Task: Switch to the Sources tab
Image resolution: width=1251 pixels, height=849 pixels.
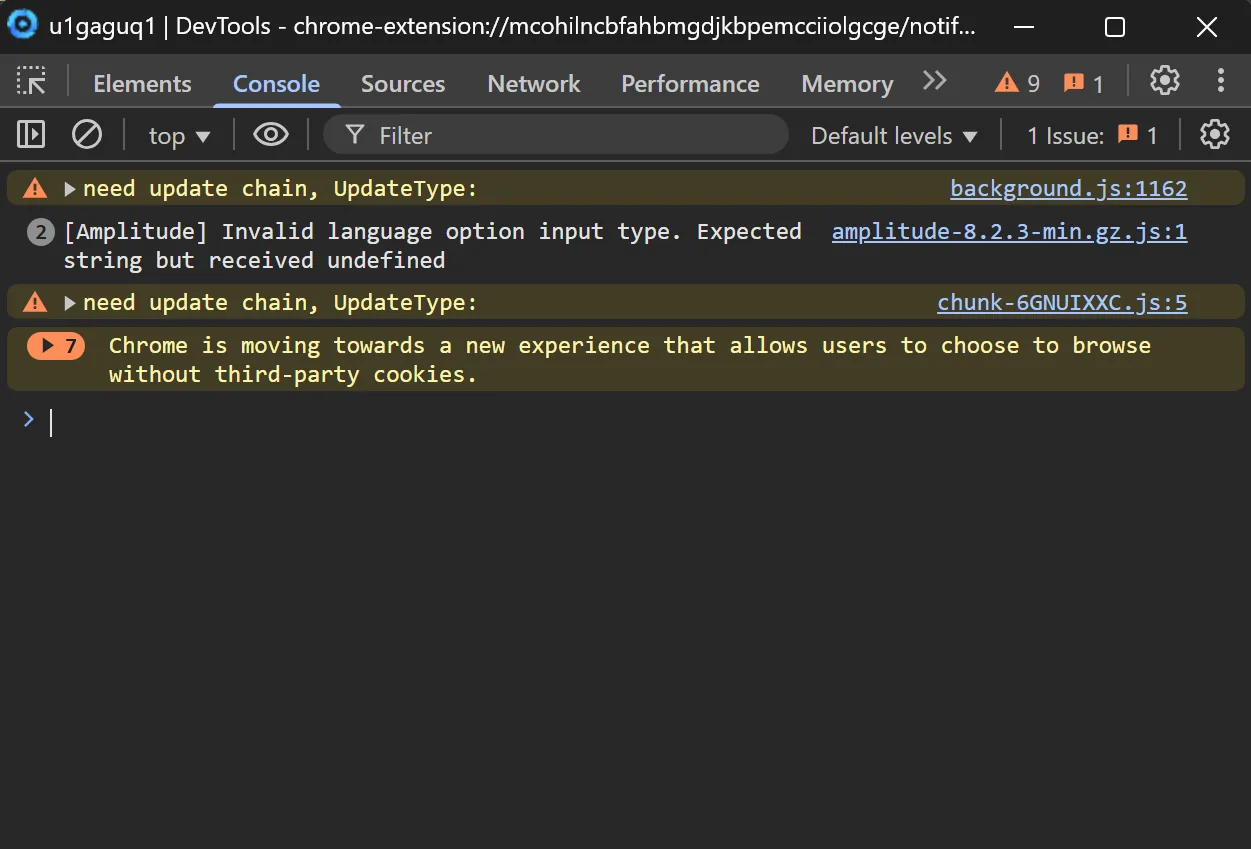Action: (402, 84)
